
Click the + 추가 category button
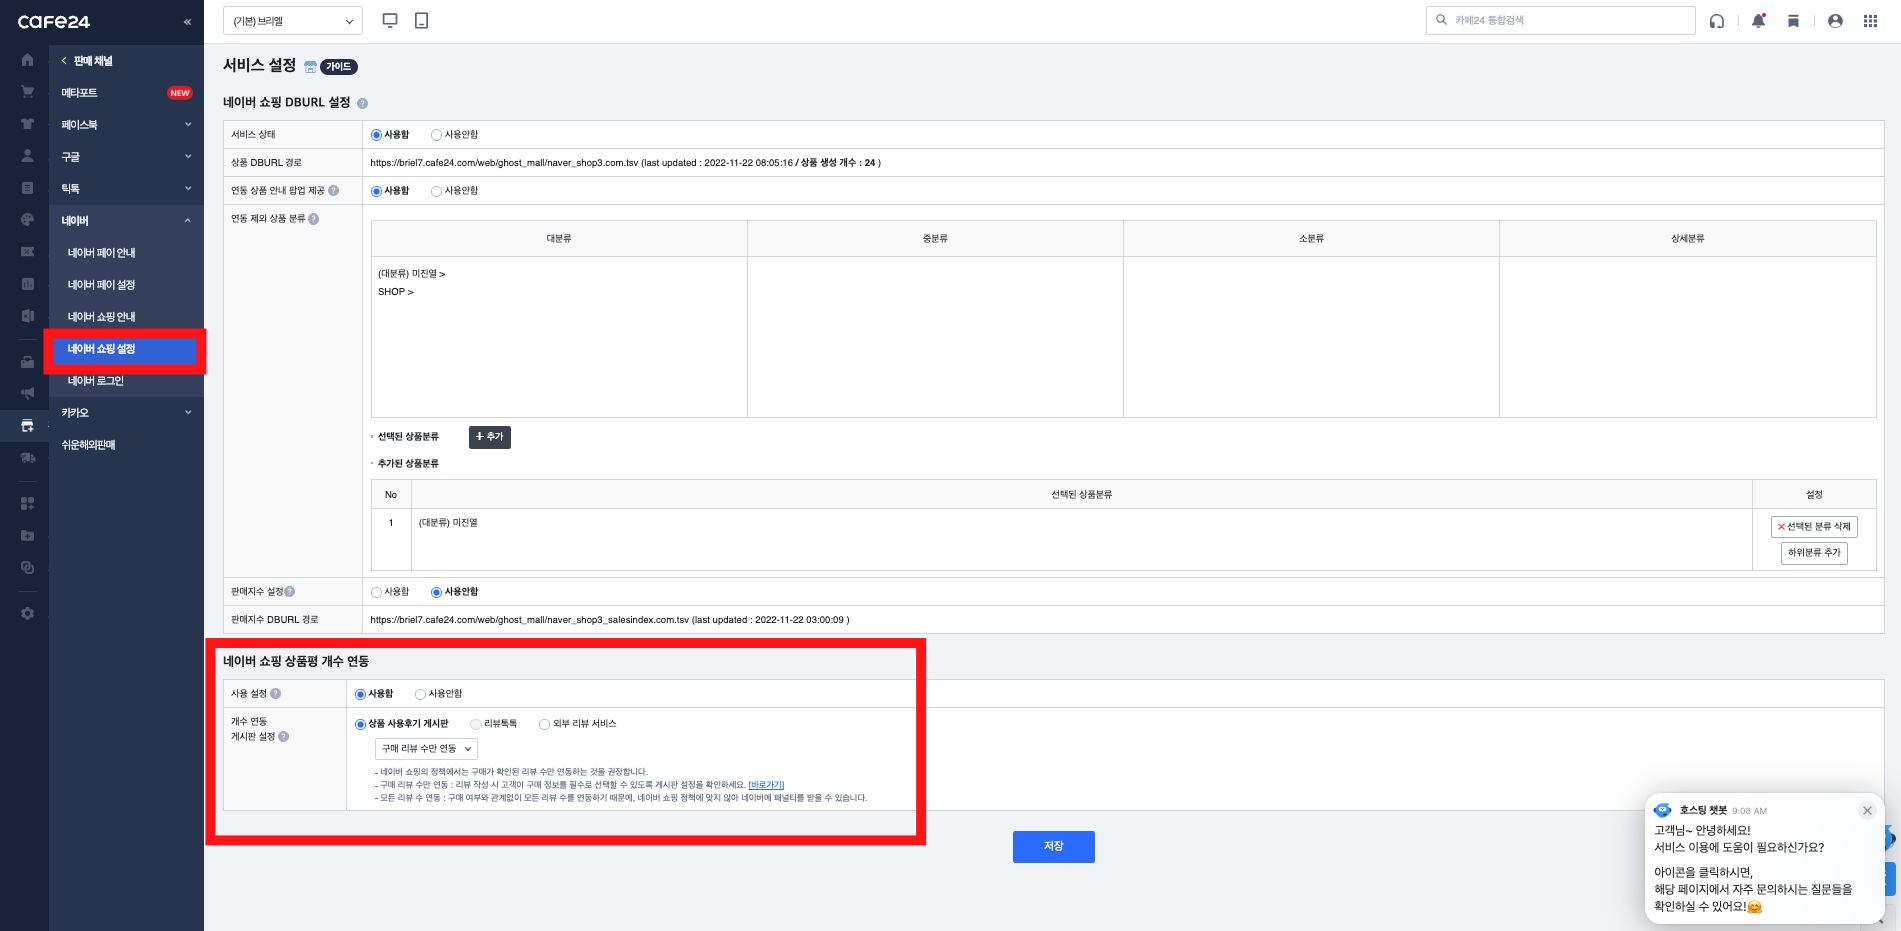(x=489, y=437)
